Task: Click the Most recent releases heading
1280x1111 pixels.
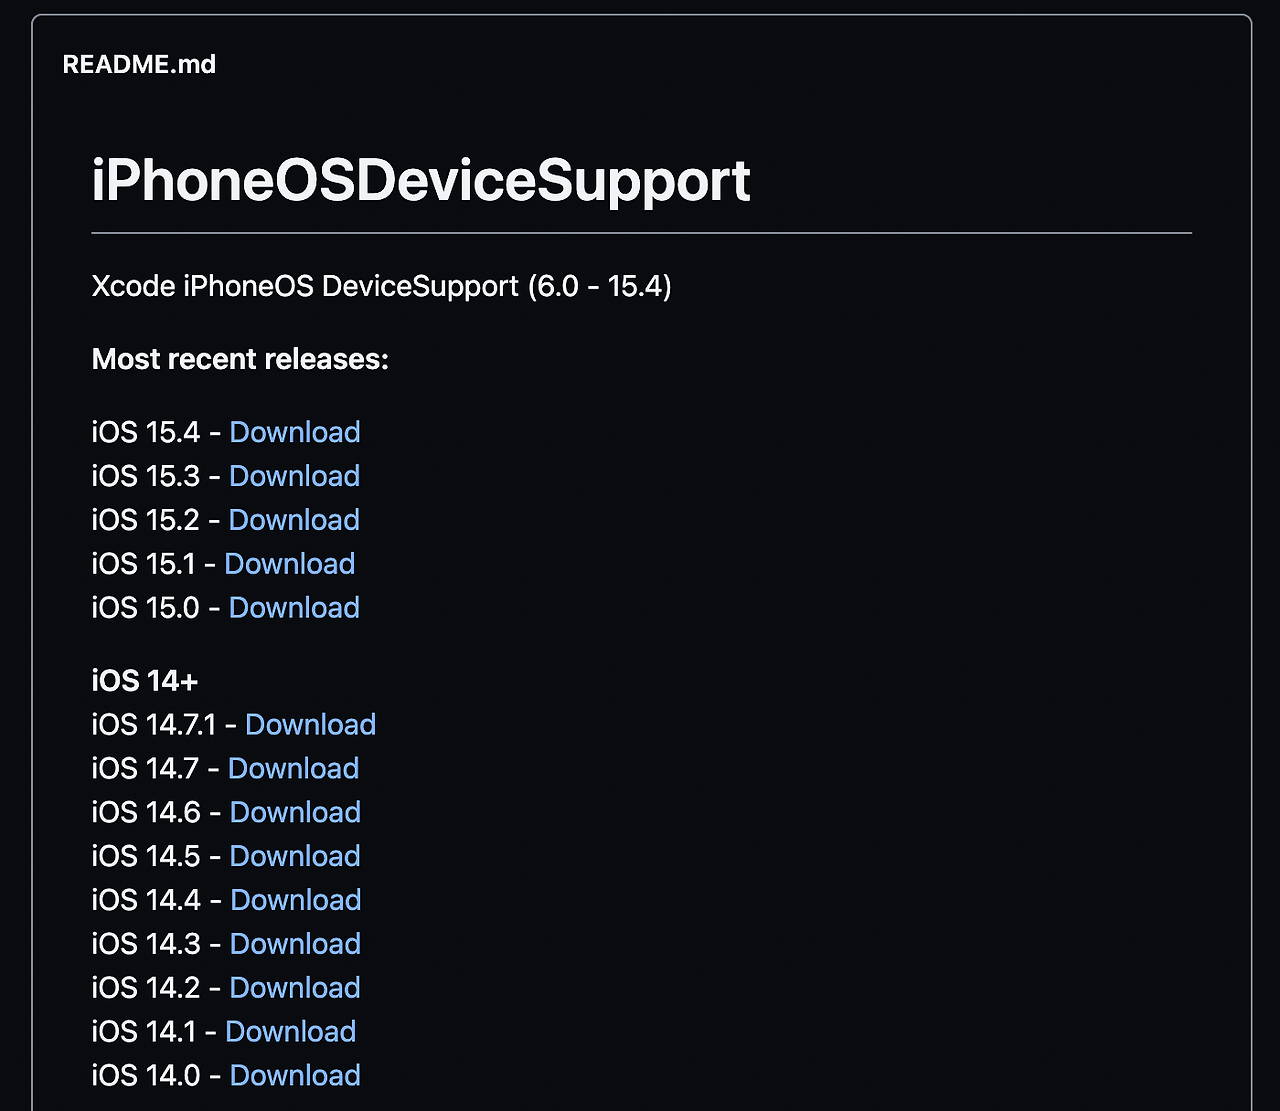Action: [x=239, y=359]
